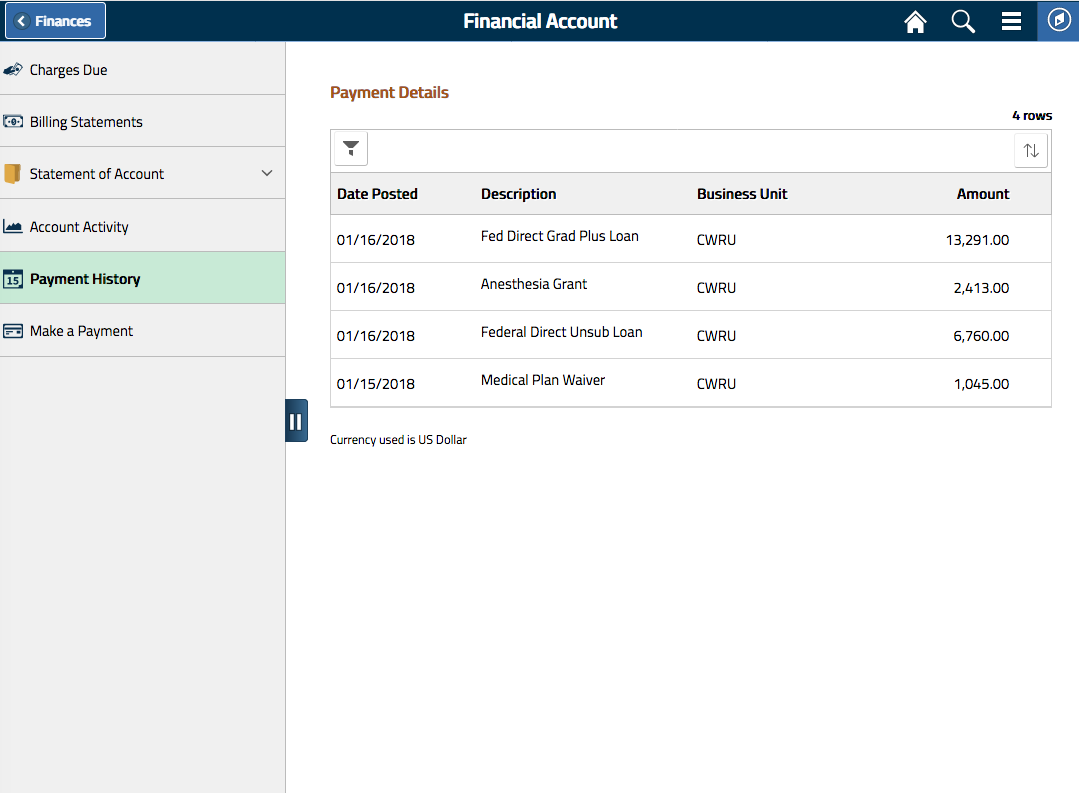Viewport: 1079px width, 793px height.
Task: Click the search magnifier icon
Action: 963,21
